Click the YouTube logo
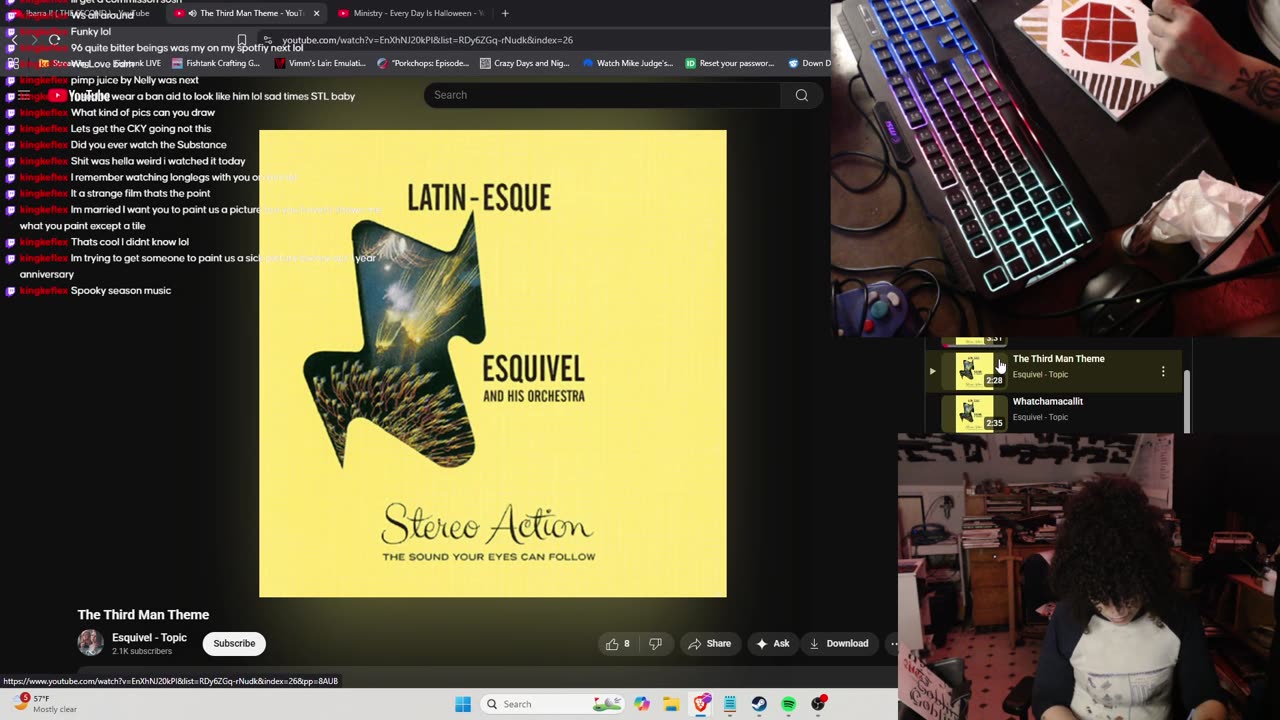Screen dimensions: 1280x720 point(79,96)
